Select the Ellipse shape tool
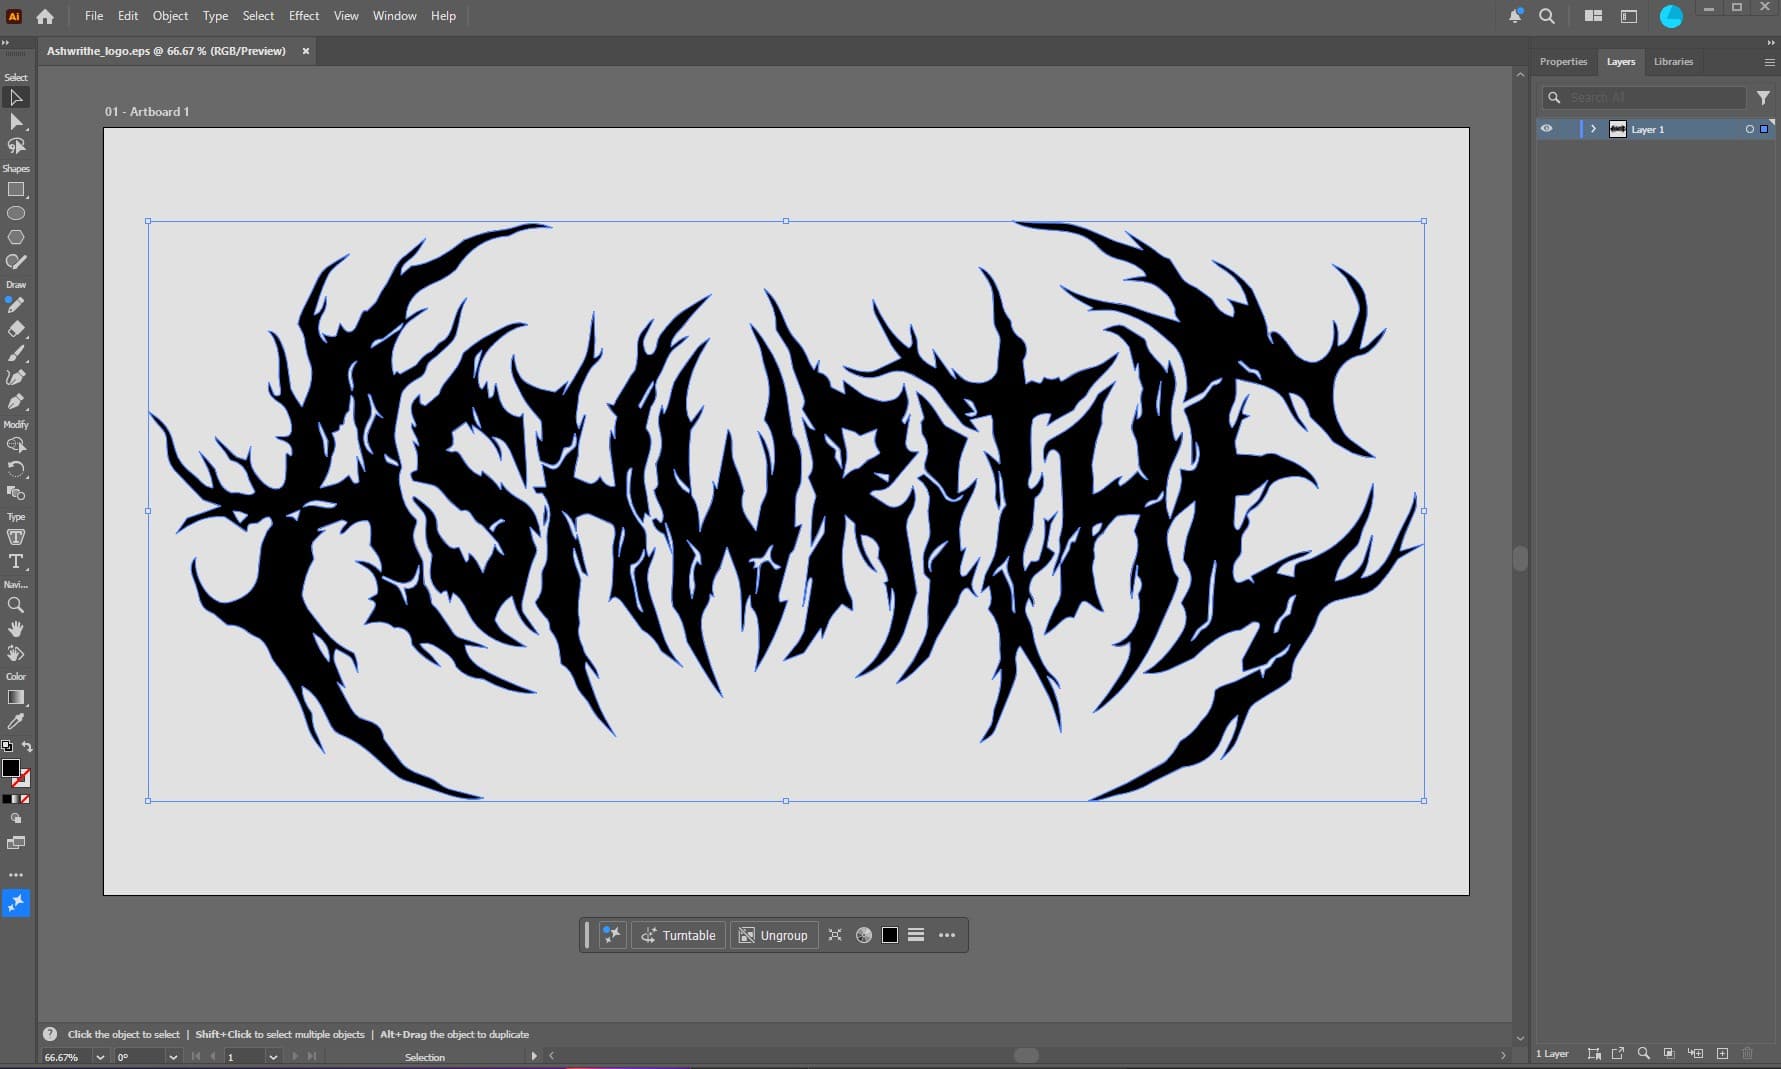Screen dimensions: 1781x1069 [16, 214]
